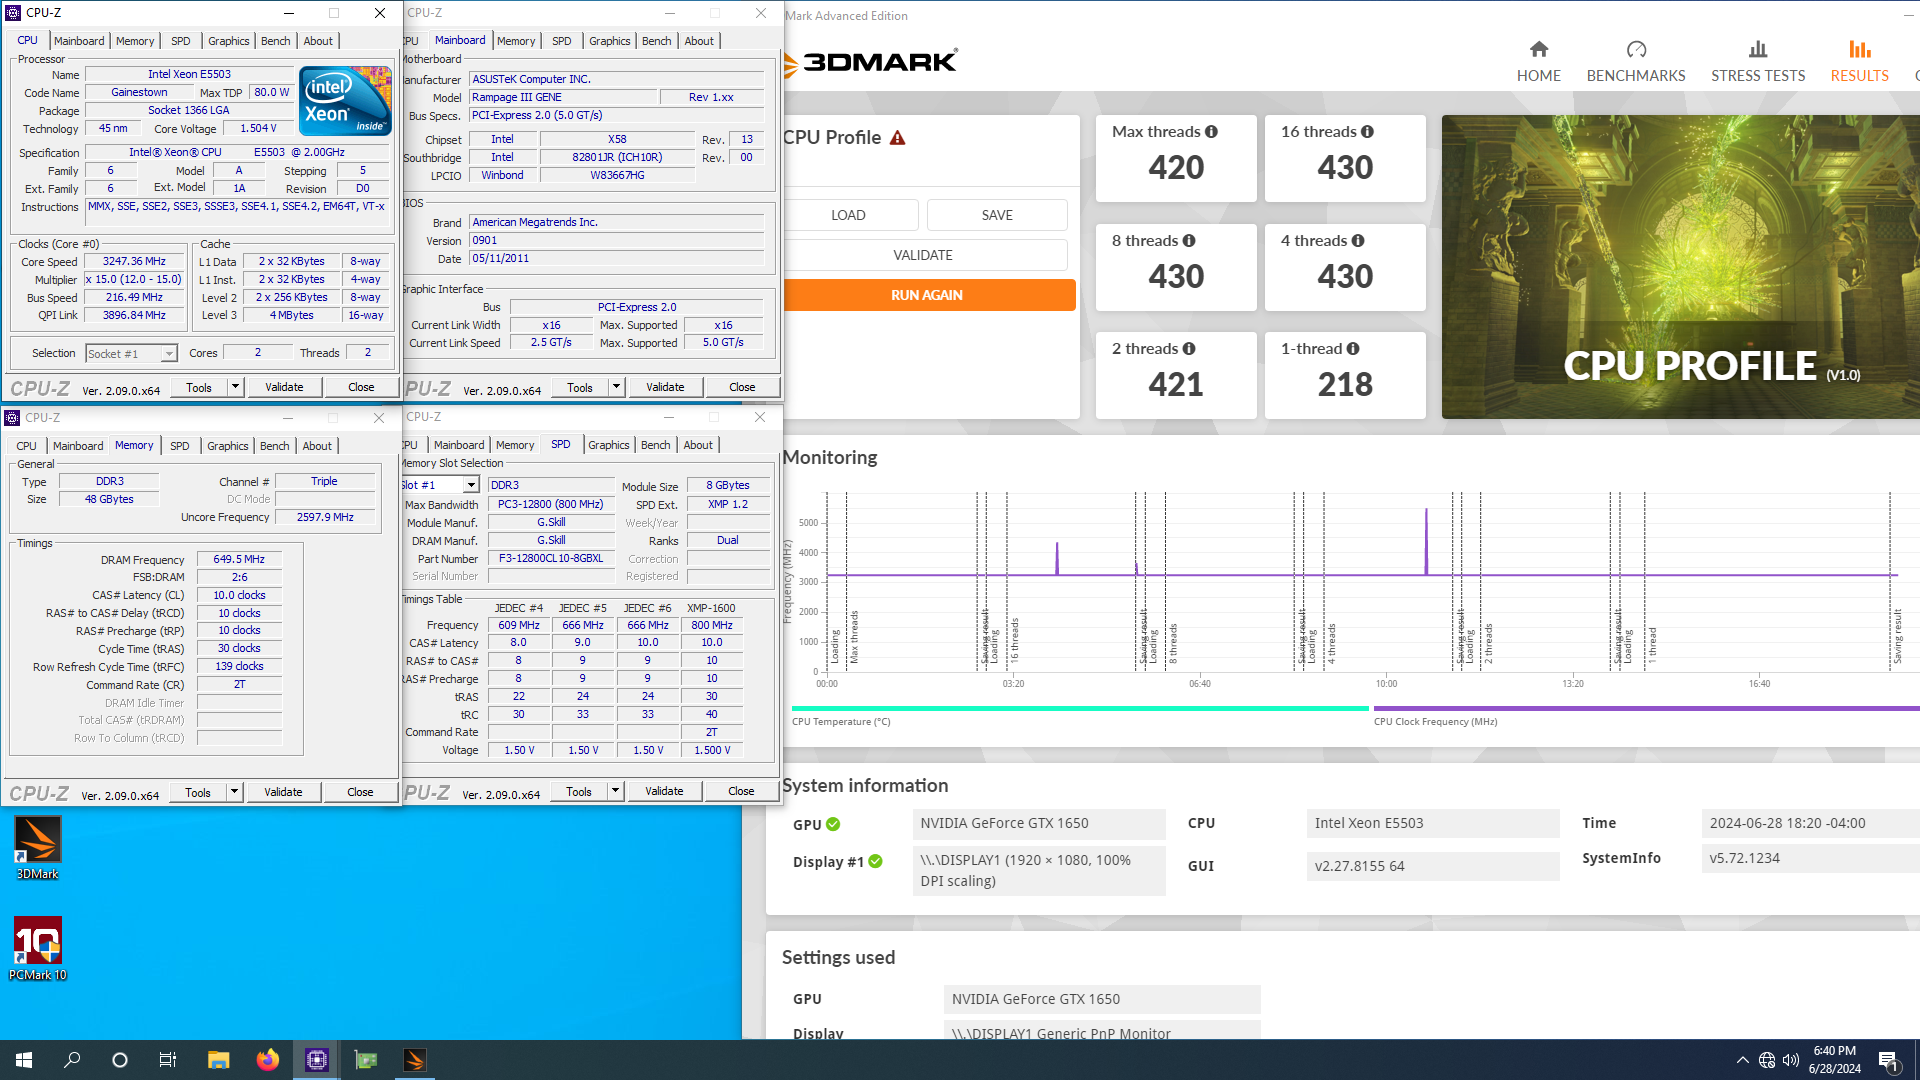
Task: Open the notification center icon
Action: click(x=1888, y=1060)
